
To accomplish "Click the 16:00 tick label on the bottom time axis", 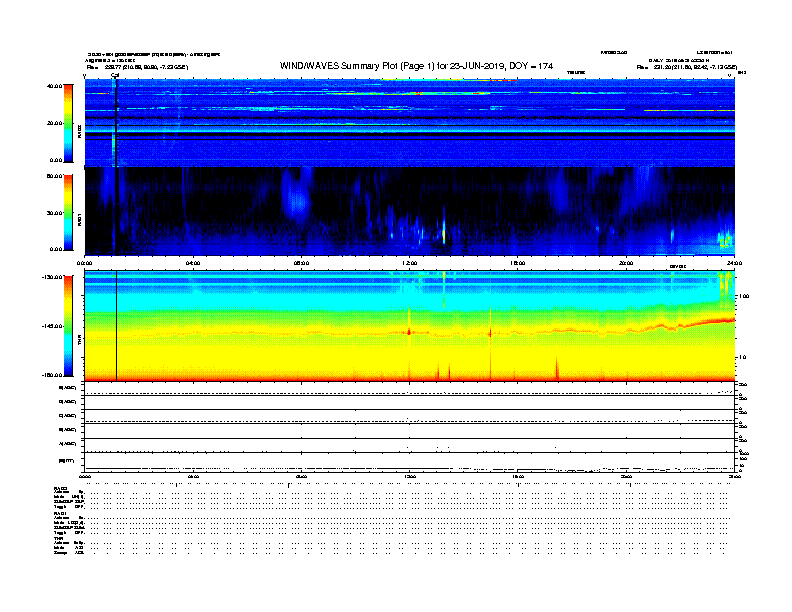I will click(x=518, y=476).
